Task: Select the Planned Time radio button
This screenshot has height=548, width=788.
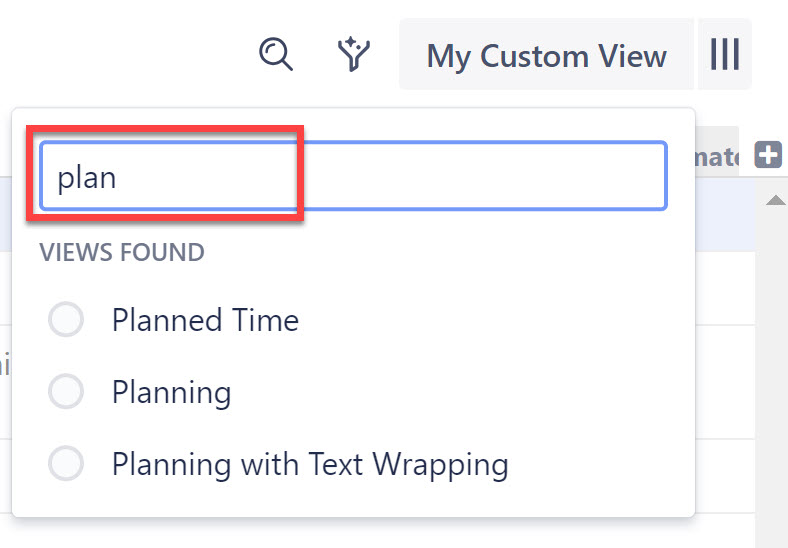Action: (x=66, y=321)
